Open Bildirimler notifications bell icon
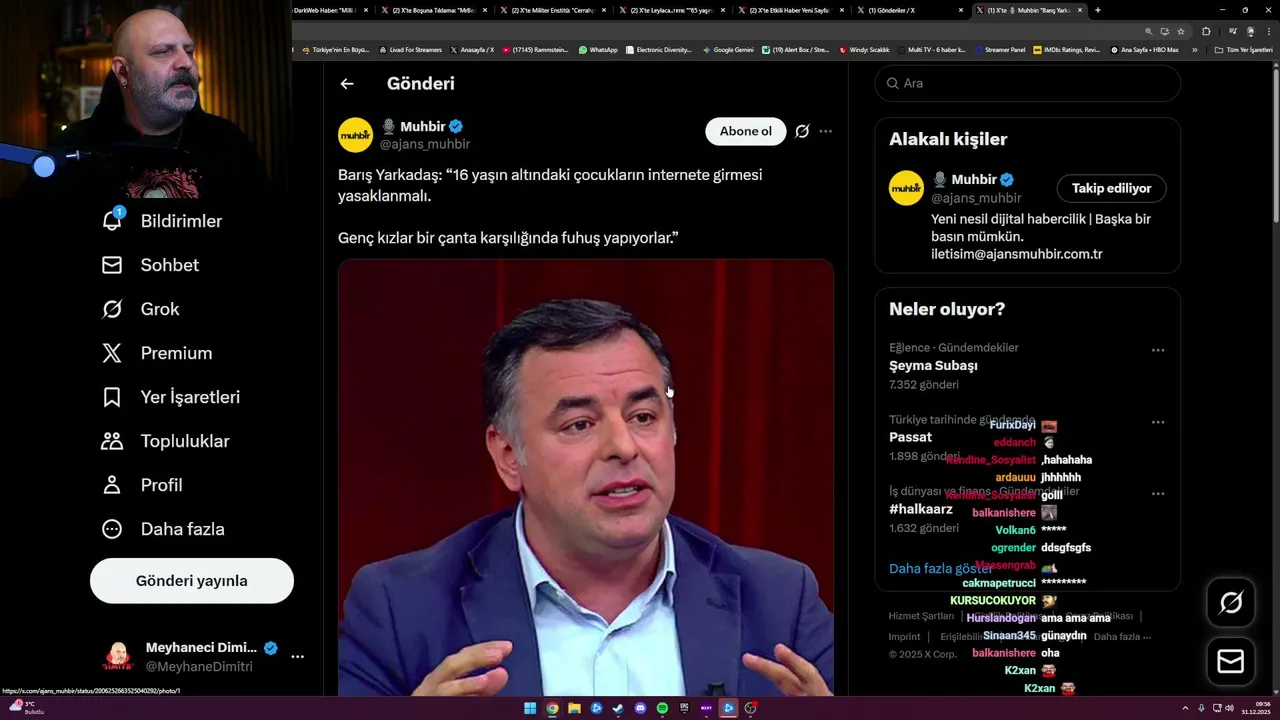Screen dimensions: 1280x720 pos(112,220)
